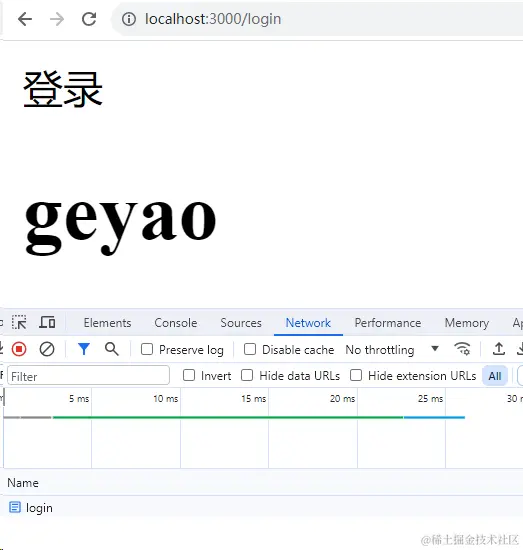Click the localhost:3000/login address bar
This screenshot has height=550, width=523.
pyautogui.click(x=318, y=19)
